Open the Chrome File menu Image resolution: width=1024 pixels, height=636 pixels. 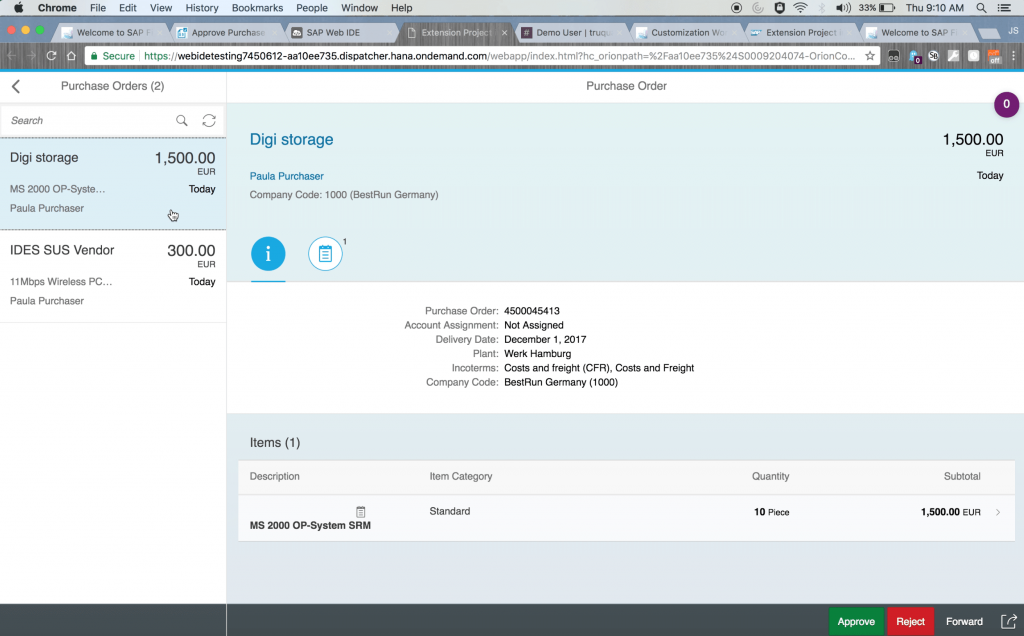(98, 8)
